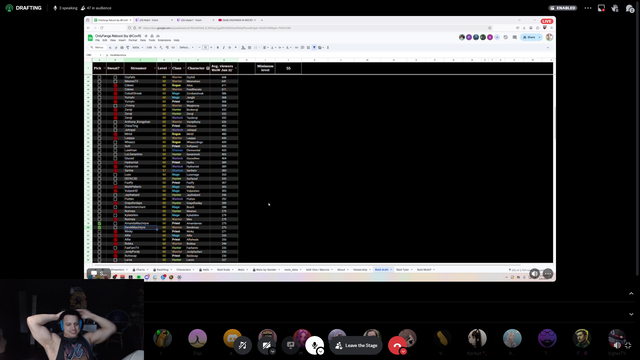Star the OnlyFangs Reboot document
This screenshot has width=640, height=360.
click(146, 36)
